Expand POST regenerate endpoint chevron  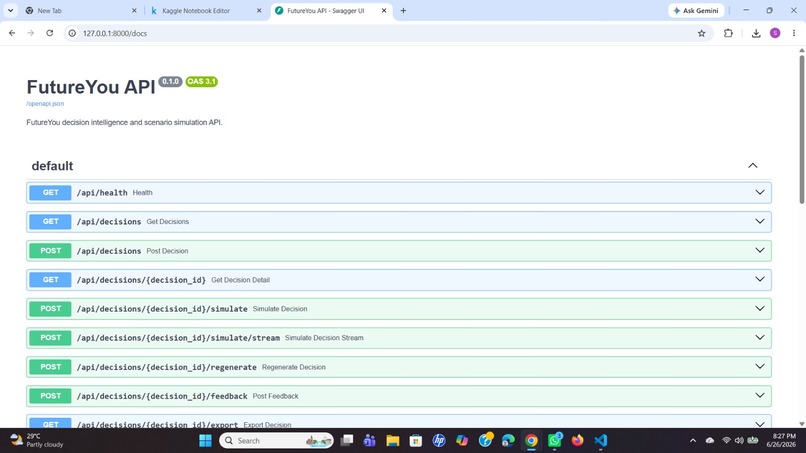tap(760, 367)
